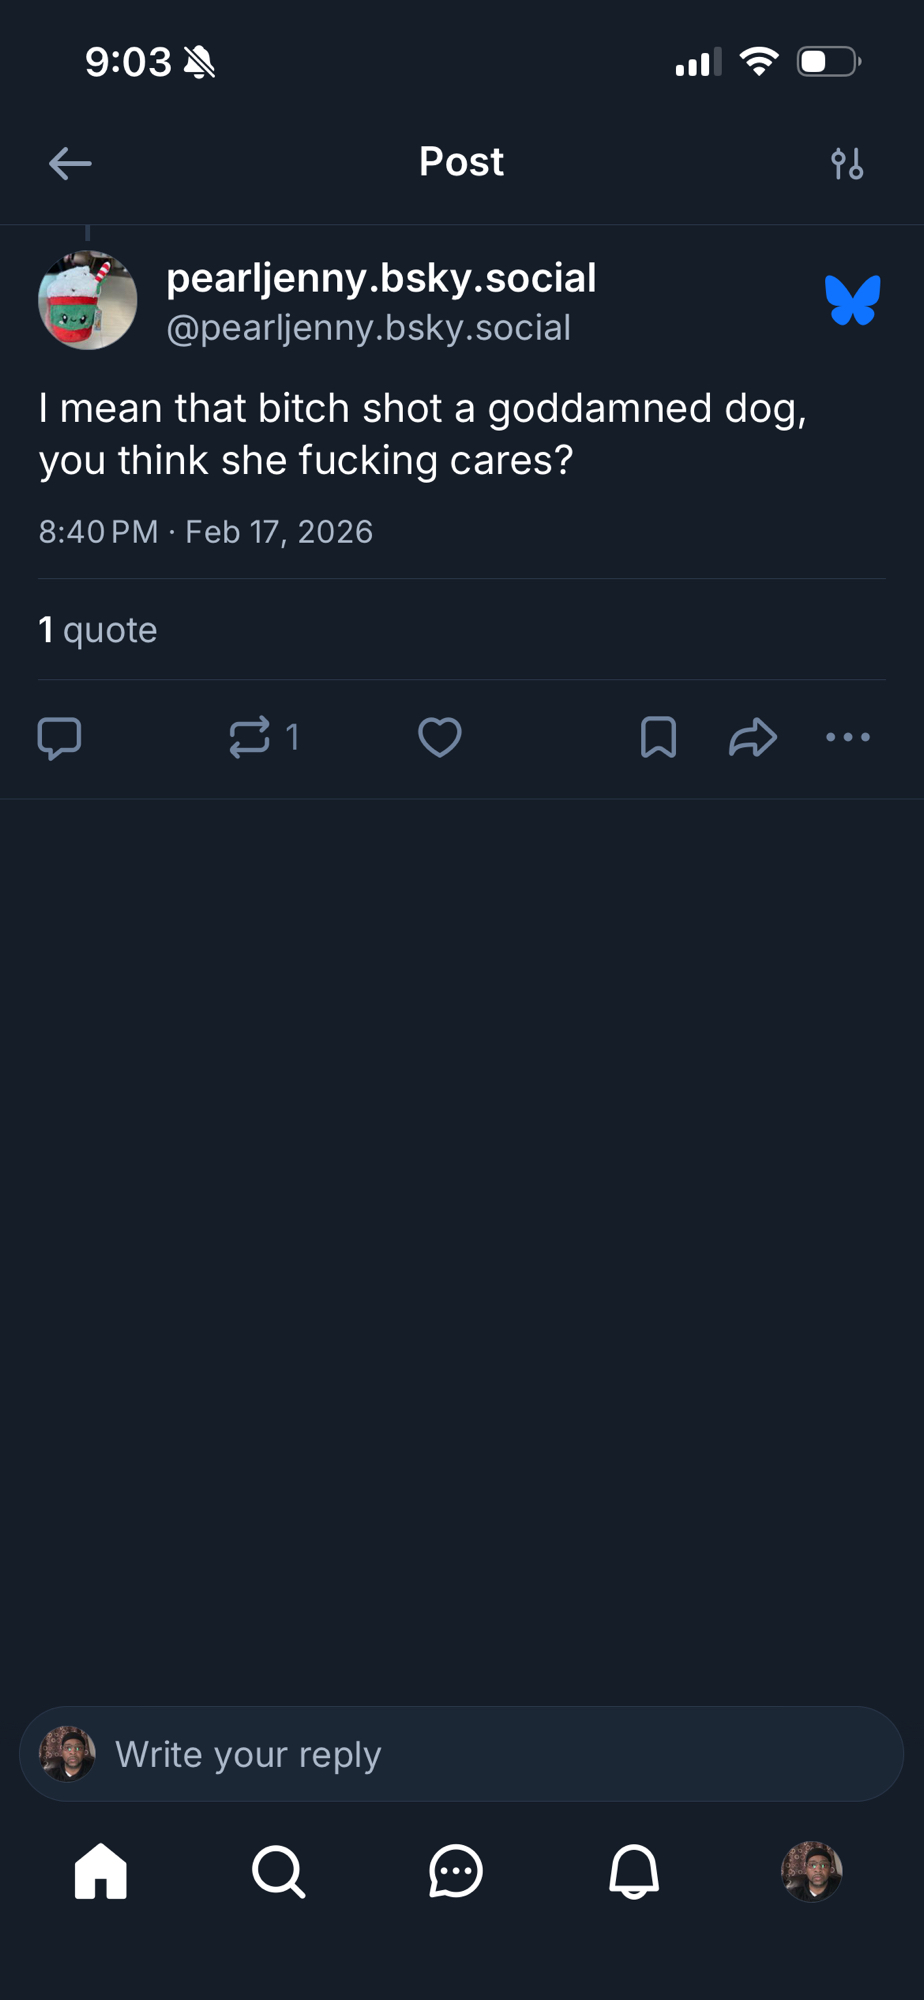Open my profile tab avatar
Image resolution: width=924 pixels, height=2000 pixels.
pyautogui.click(x=811, y=1871)
